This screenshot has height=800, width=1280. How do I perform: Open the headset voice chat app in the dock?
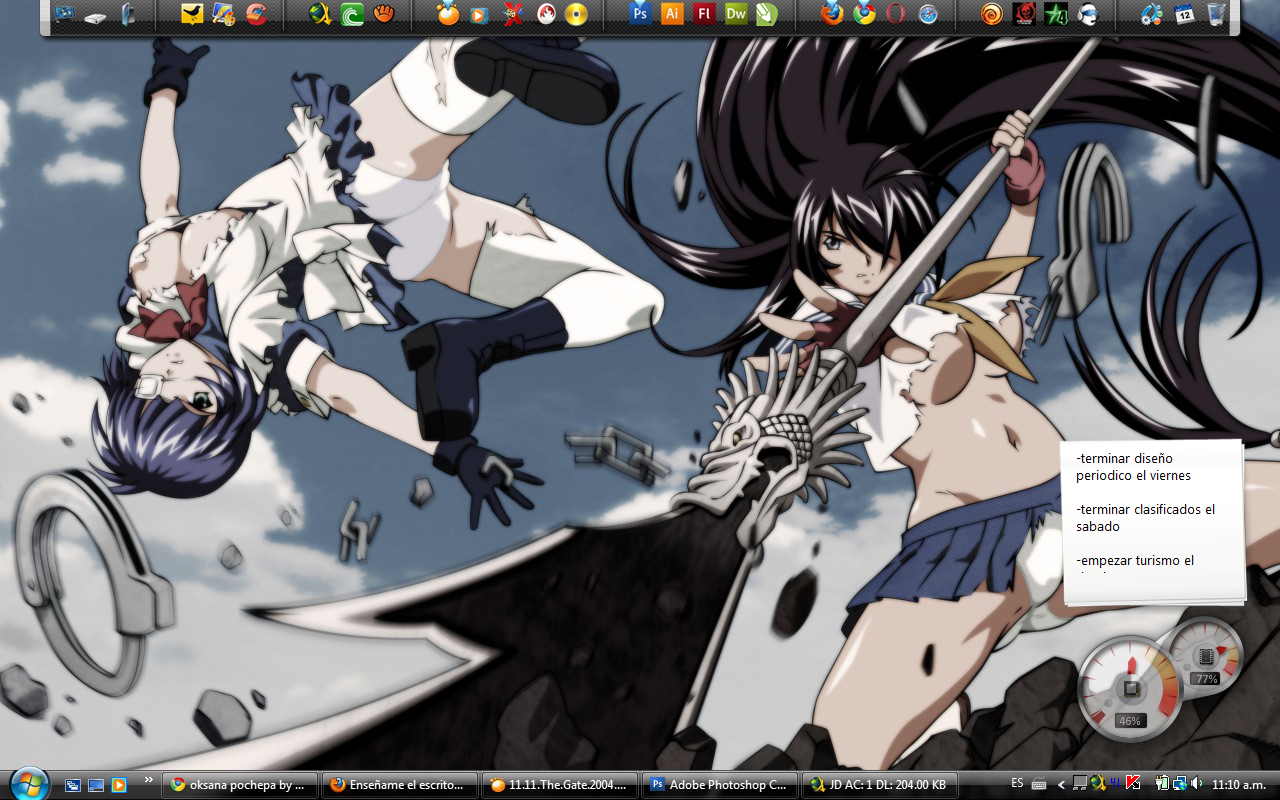(x=1088, y=14)
